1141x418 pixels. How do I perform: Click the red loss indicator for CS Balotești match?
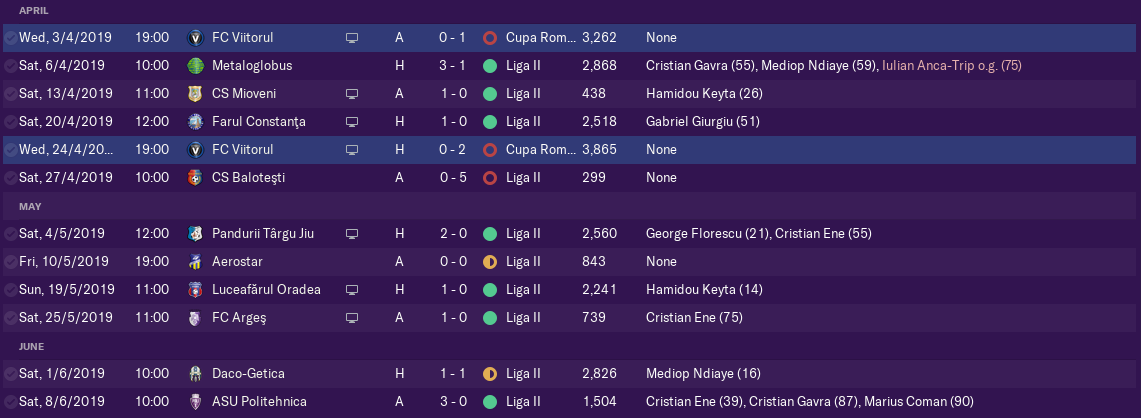(x=490, y=178)
